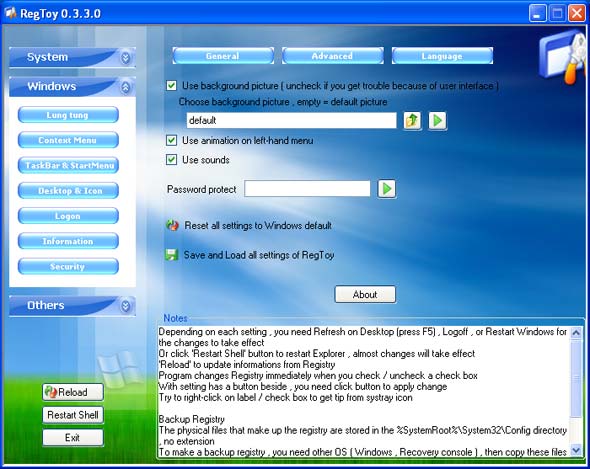Apply background picture with green arrow button
Screen dimensions: 590x469
pos(437,121)
